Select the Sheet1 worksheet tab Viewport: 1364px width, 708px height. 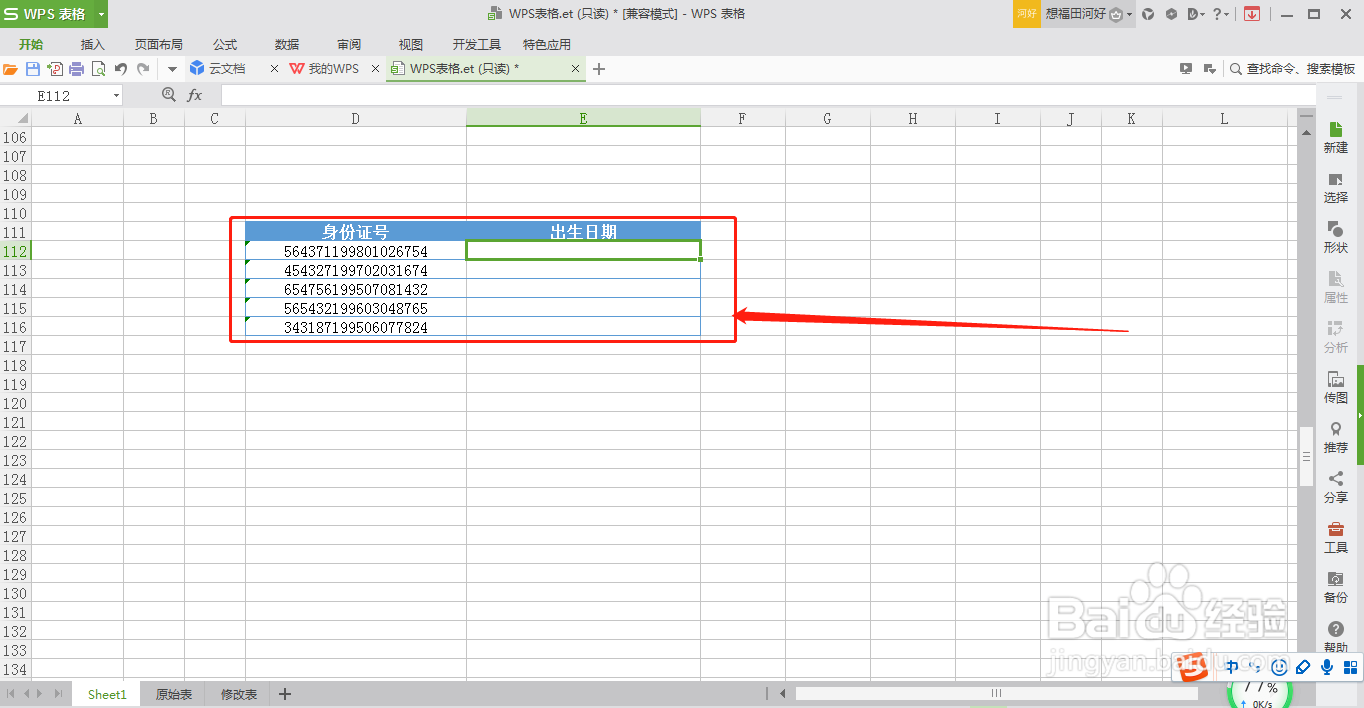(107, 694)
